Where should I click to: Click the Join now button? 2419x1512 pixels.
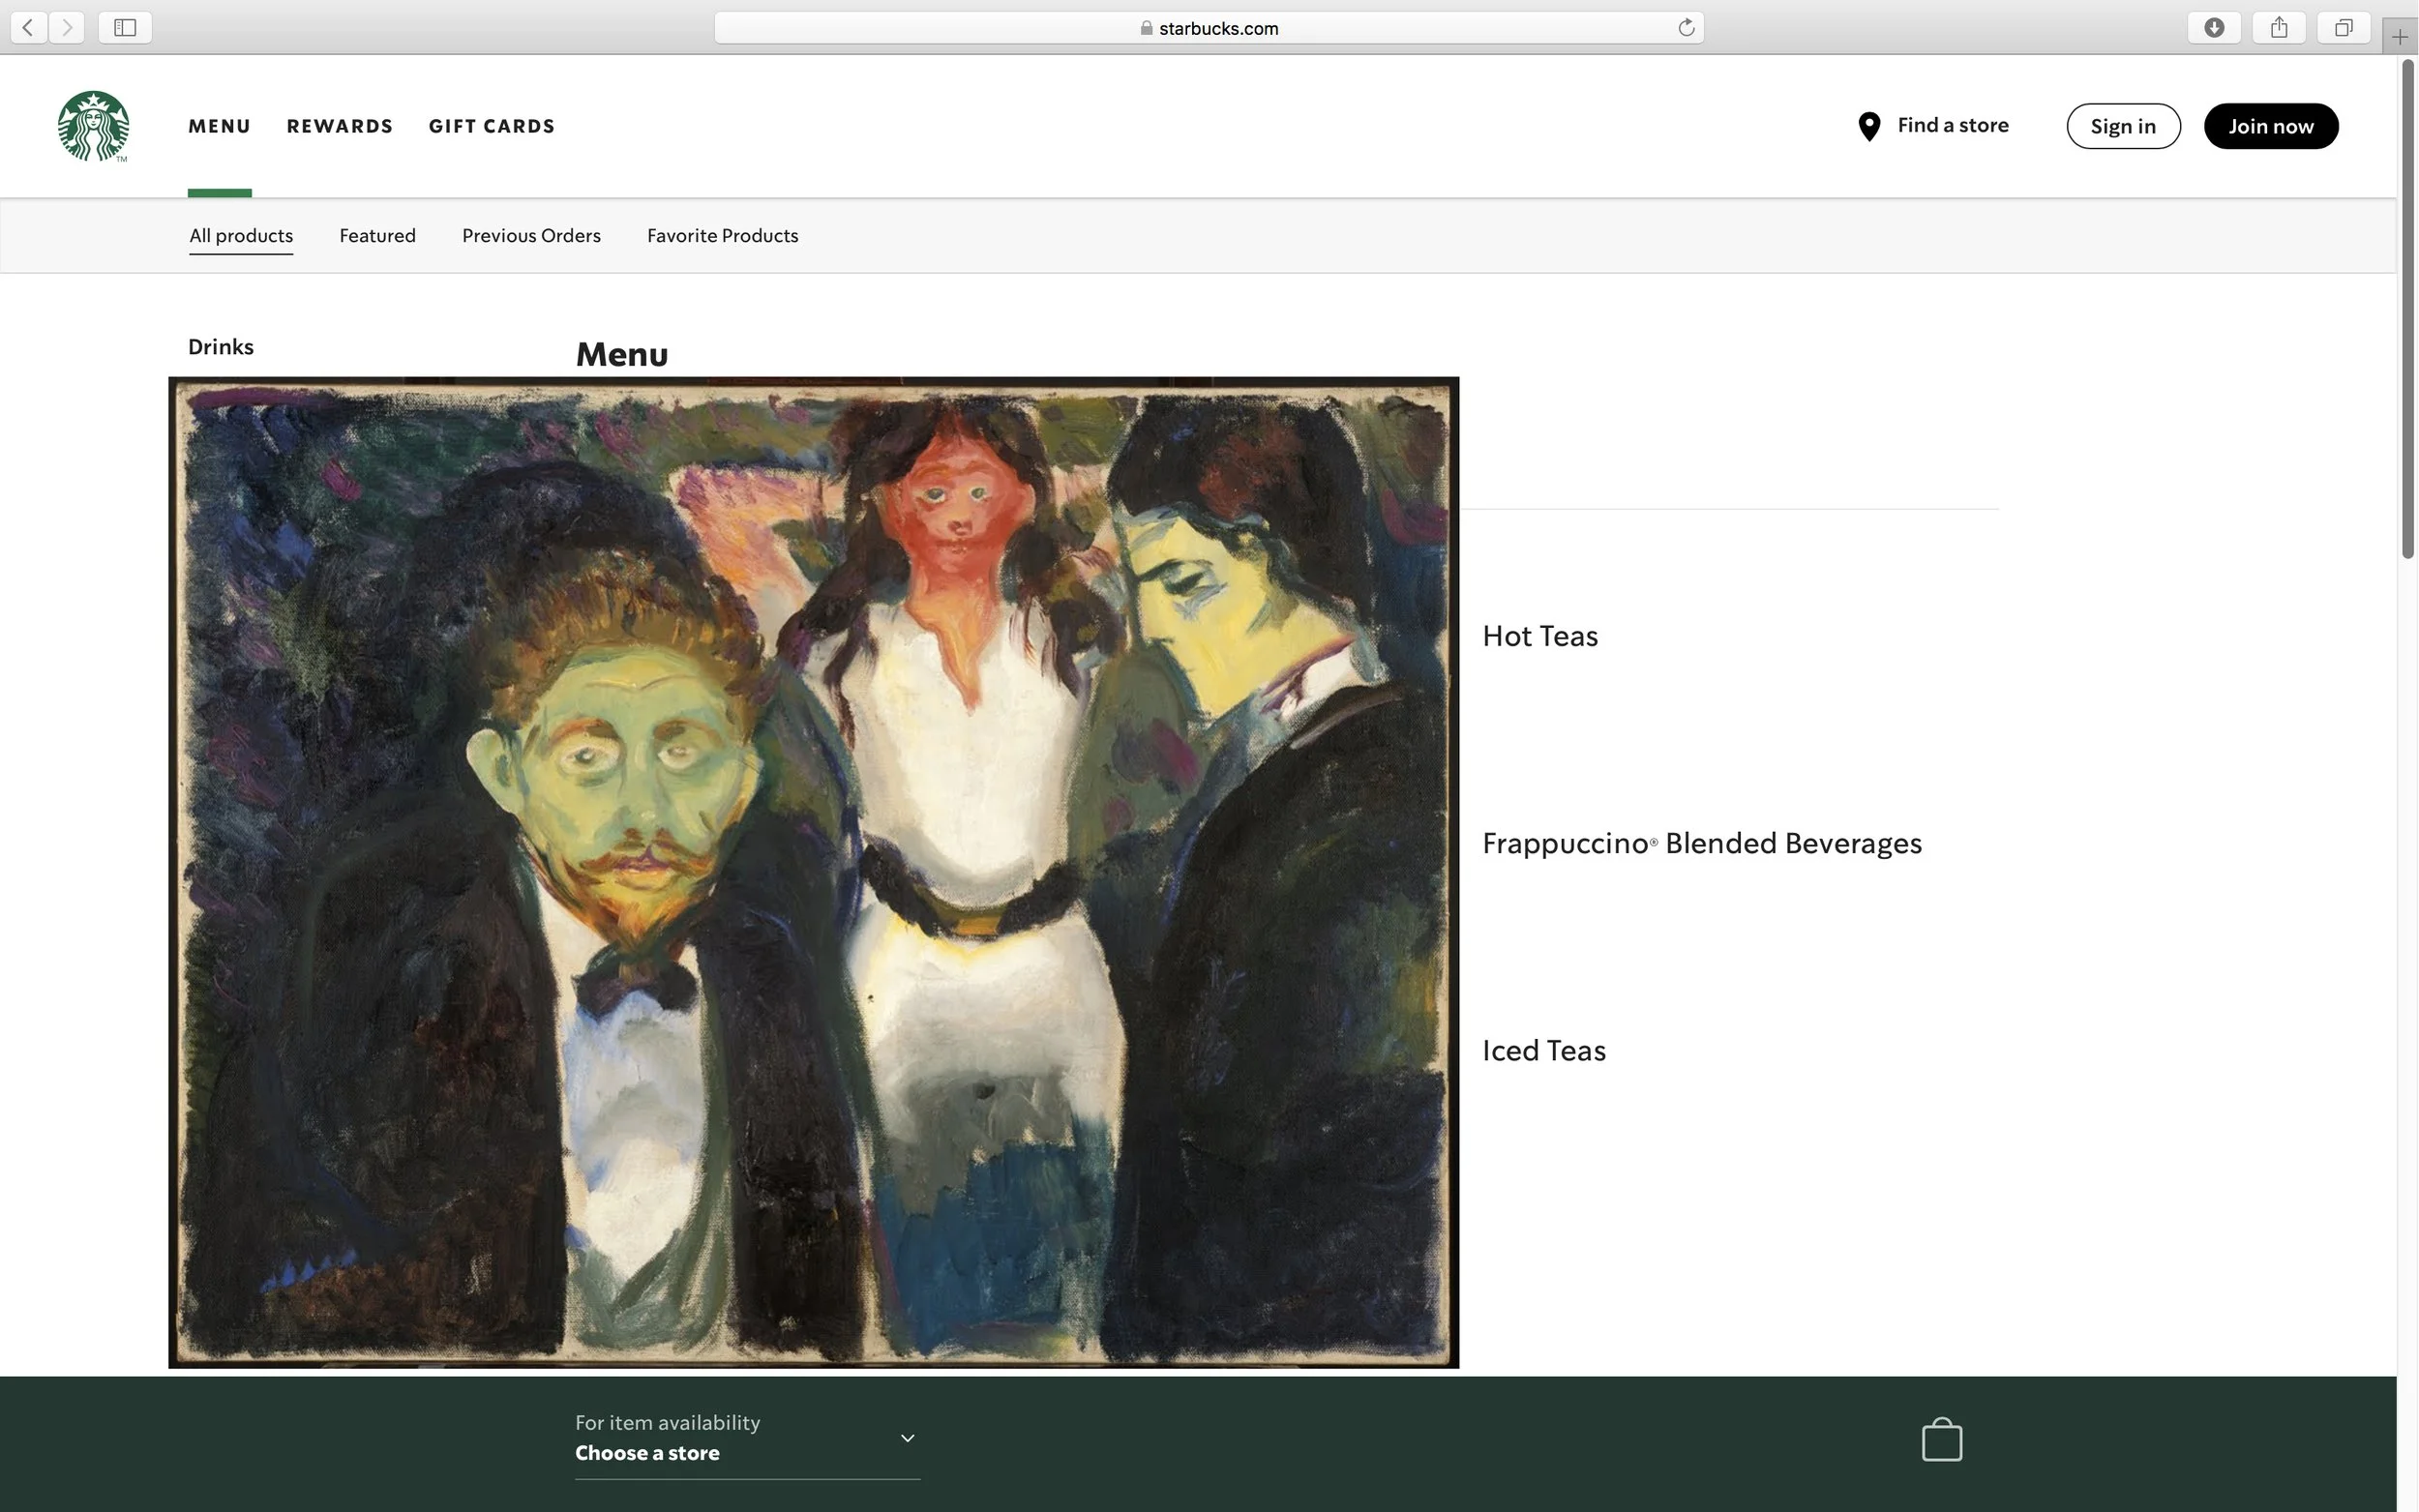[2270, 126]
